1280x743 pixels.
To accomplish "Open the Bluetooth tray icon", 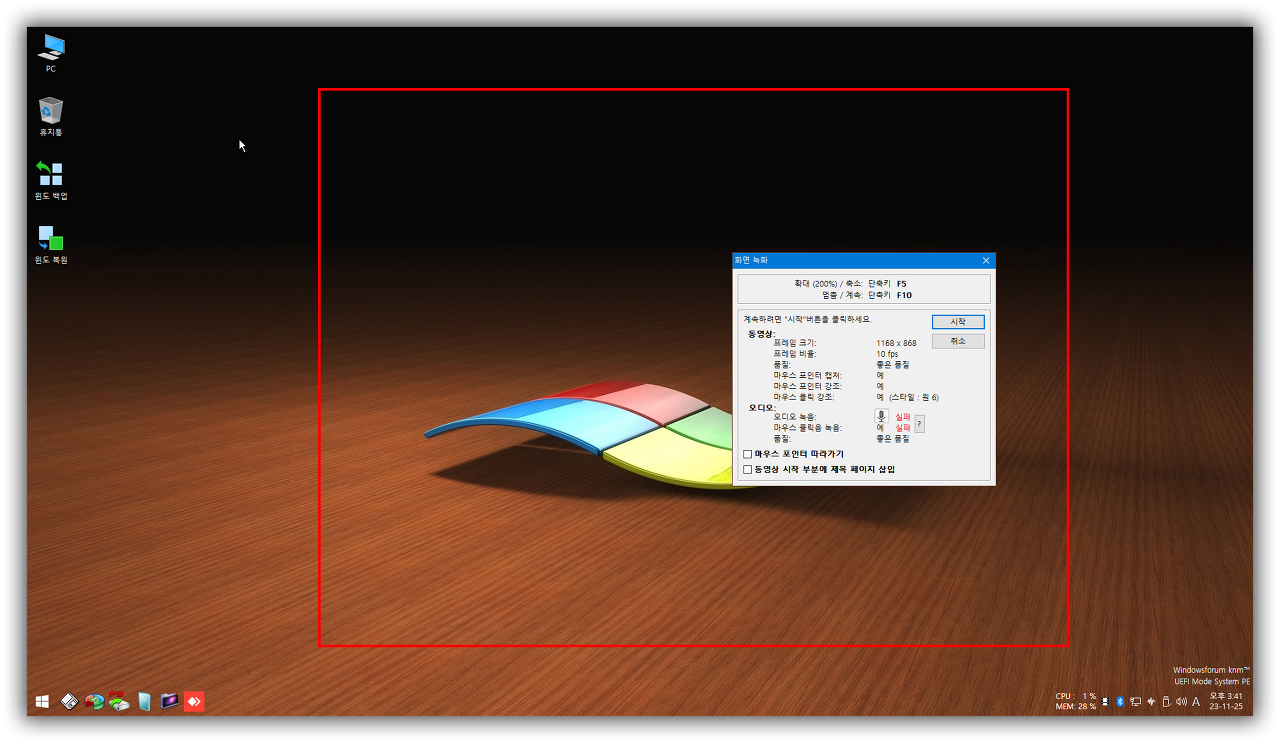I will pos(1120,702).
